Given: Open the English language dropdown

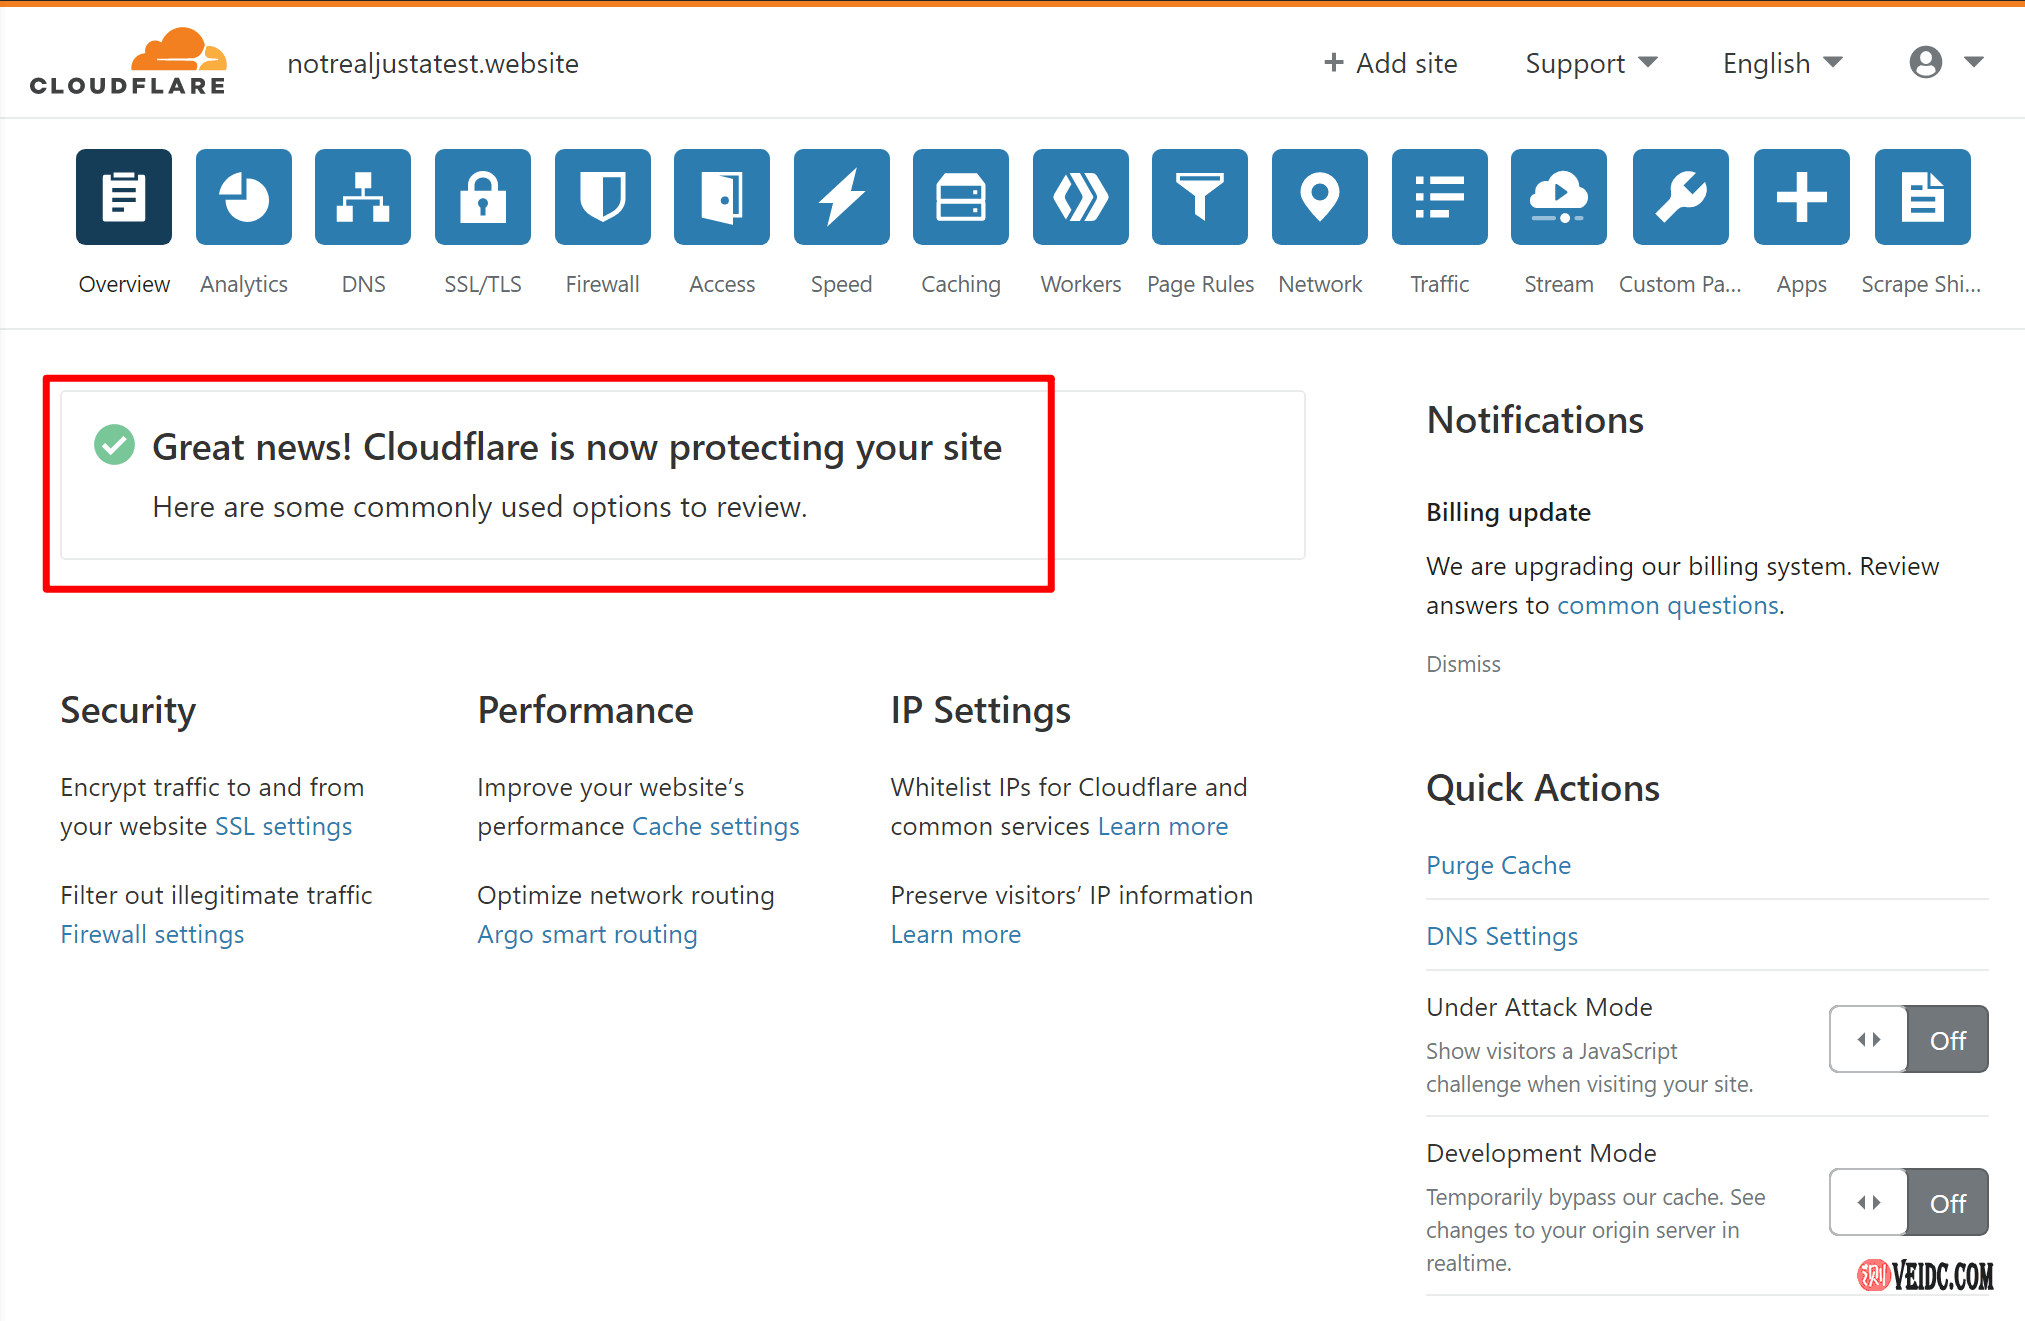Looking at the screenshot, I should (1782, 63).
